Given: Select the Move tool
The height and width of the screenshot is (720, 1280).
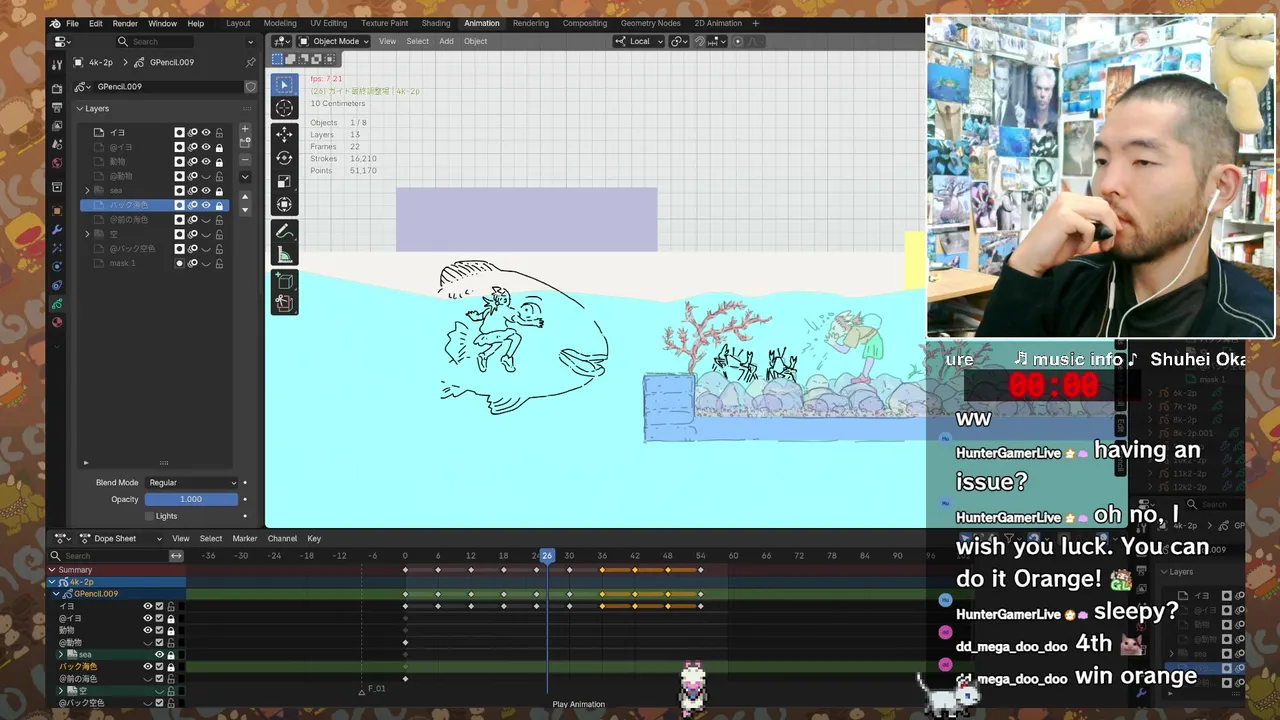Looking at the screenshot, I should tap(284, 135).
